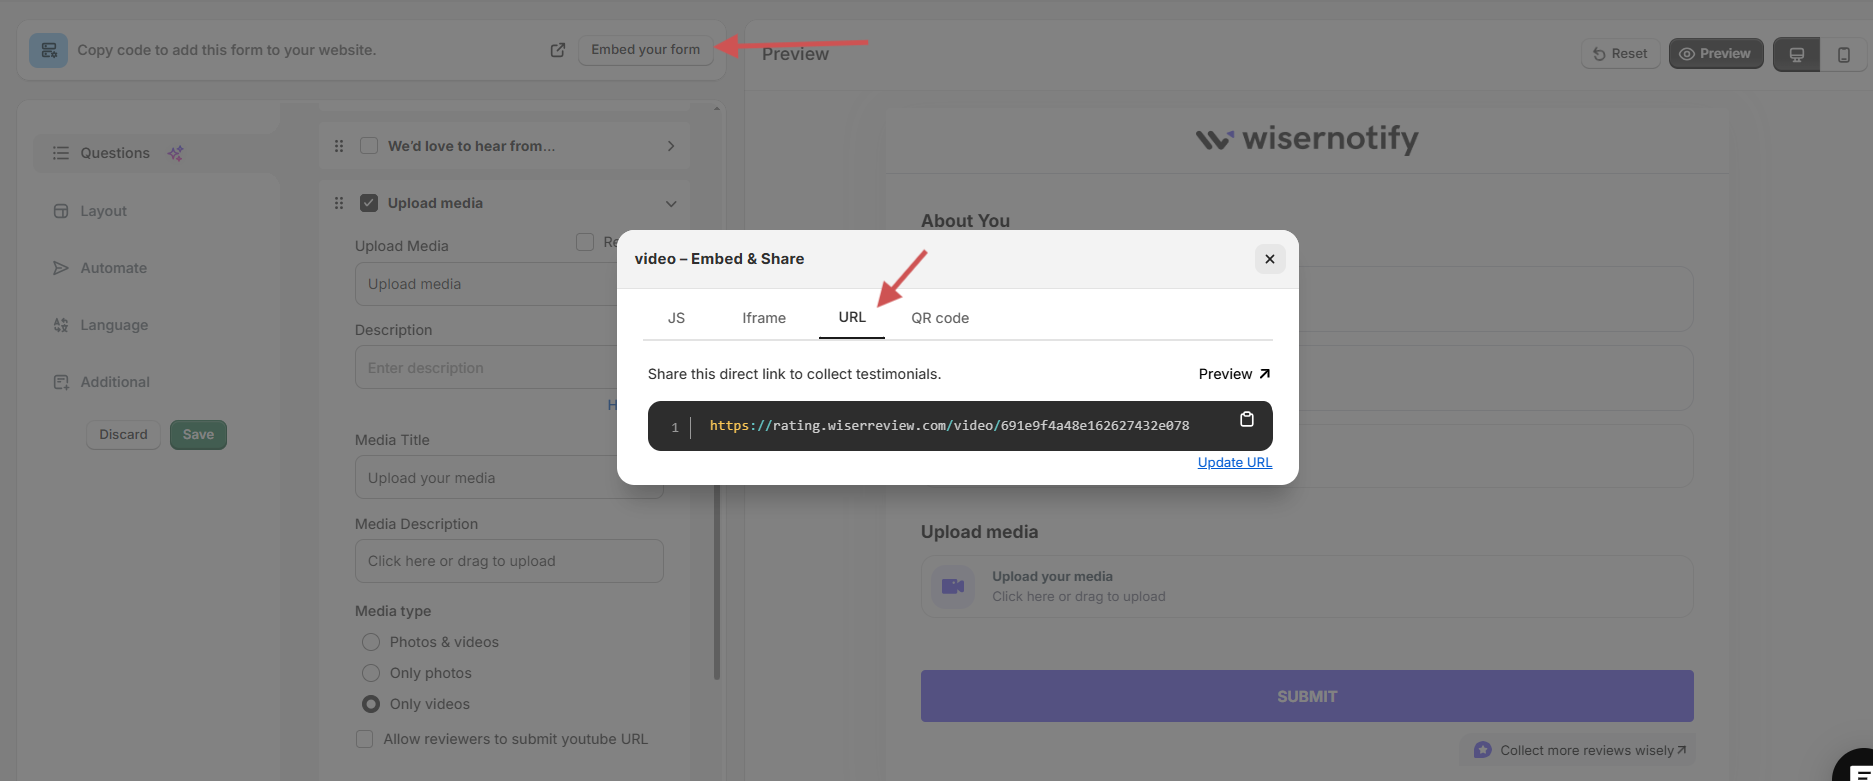Check Allow reviewers to submit youtube URL
The height and width of the screenshot is (781, 1873).
(x=365, y=739)
